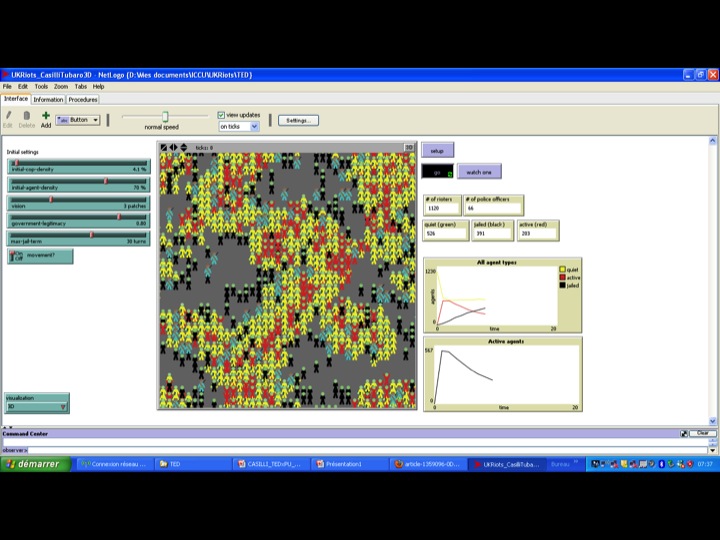The height and width of the screenshot is (540, 720).
Task: Click the government-legitimacy slider
Action: [79, 220]
